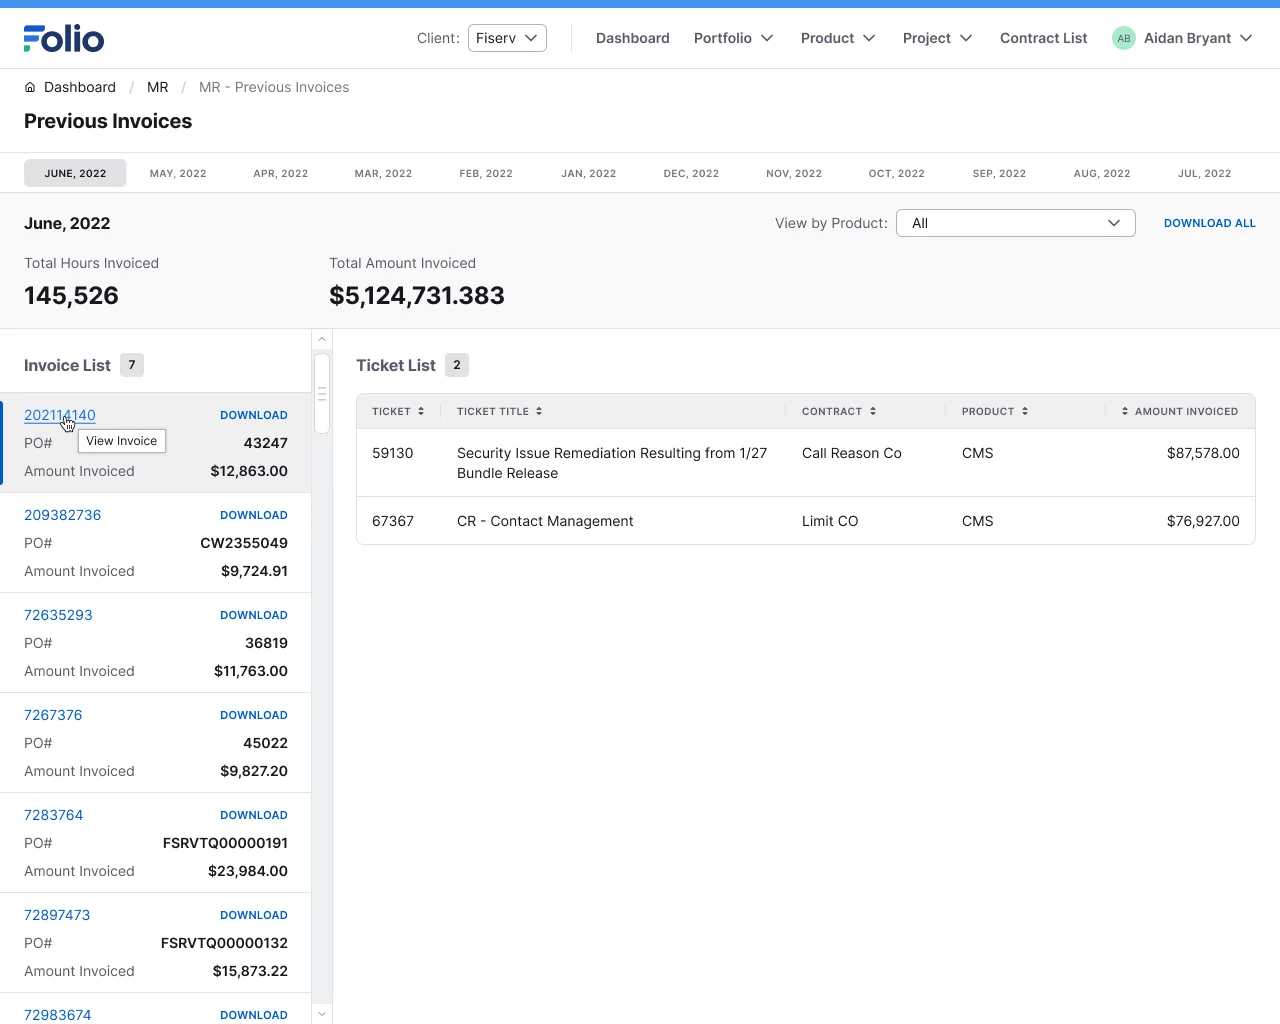Click the AB user avatar
The image size is (1280, 1024).
(x=1124, y=38)
